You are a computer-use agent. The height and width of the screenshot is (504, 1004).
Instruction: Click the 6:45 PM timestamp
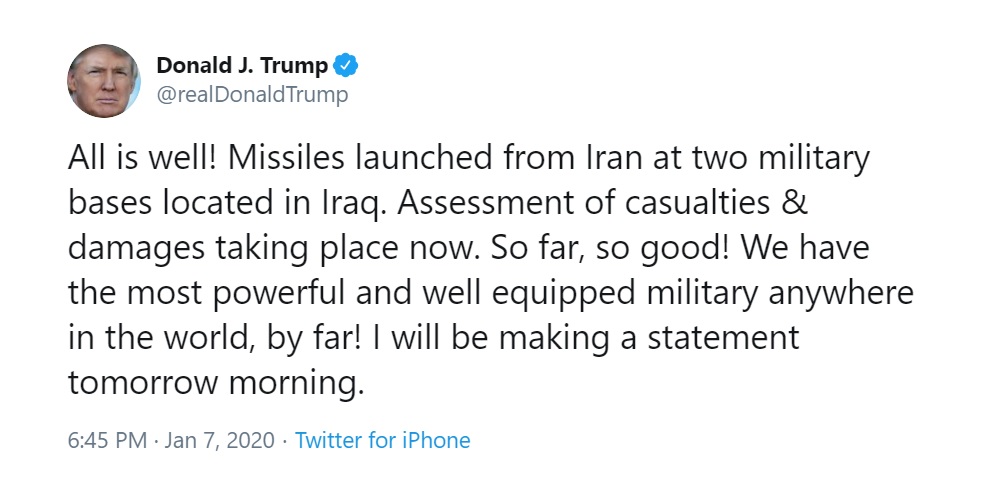click(x=108, y=441)
